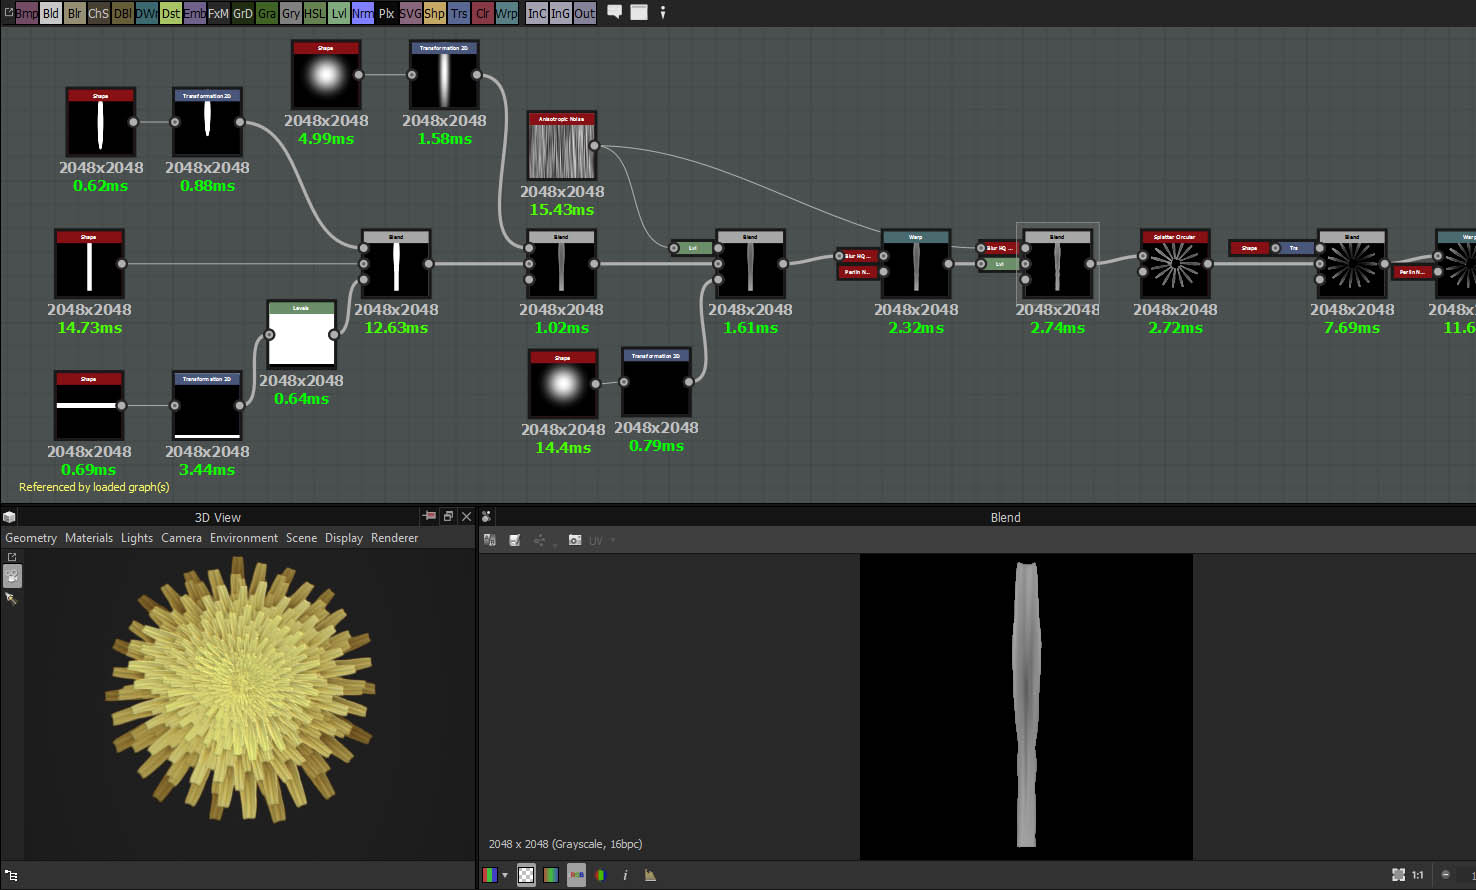Click the small icon above the 3D View camera tool
Screen dimensions: 1476x890
pos(12,557)
